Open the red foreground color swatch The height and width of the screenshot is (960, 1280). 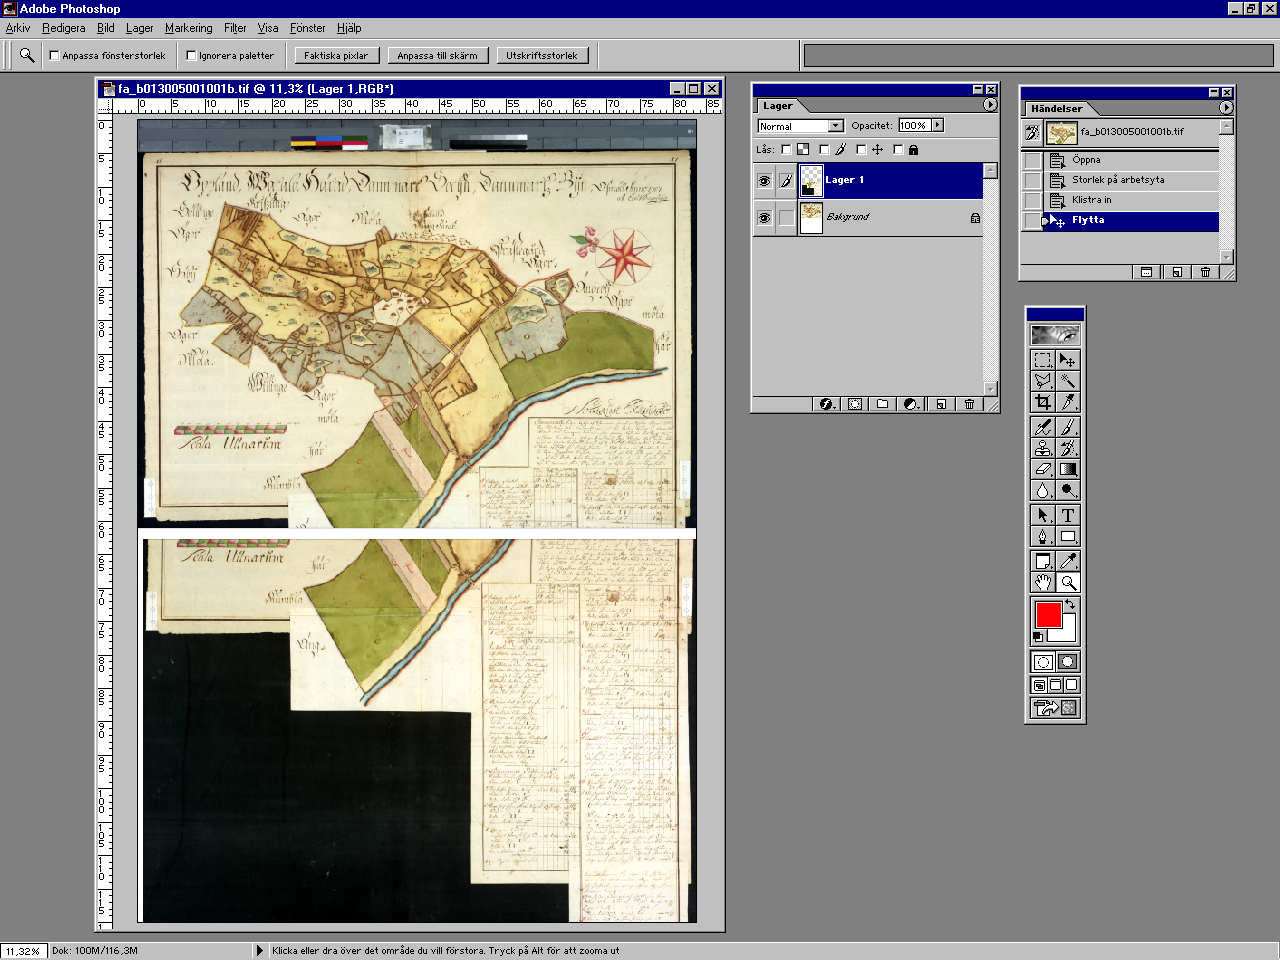(1048, 614)
